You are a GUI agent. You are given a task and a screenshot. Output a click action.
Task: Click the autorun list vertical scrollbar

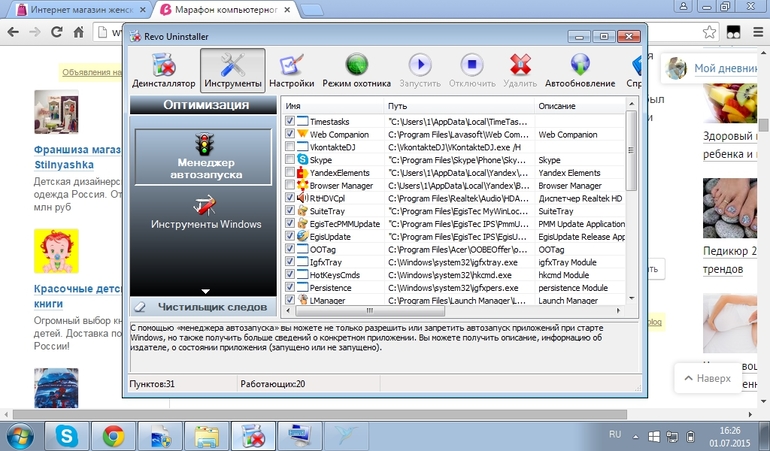click(x=632, y=150)
